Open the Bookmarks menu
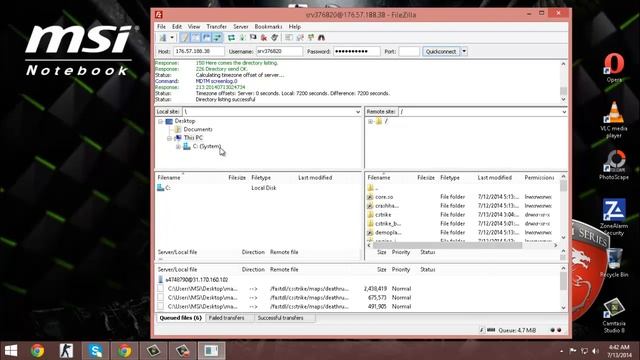 268,27
